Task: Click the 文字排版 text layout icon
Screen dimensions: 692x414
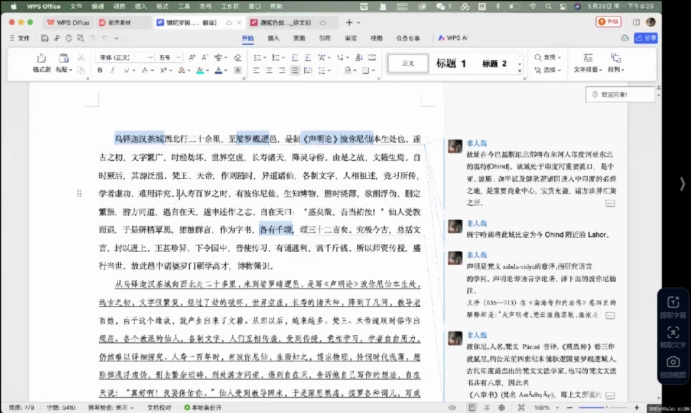Action: click(586, 60)
